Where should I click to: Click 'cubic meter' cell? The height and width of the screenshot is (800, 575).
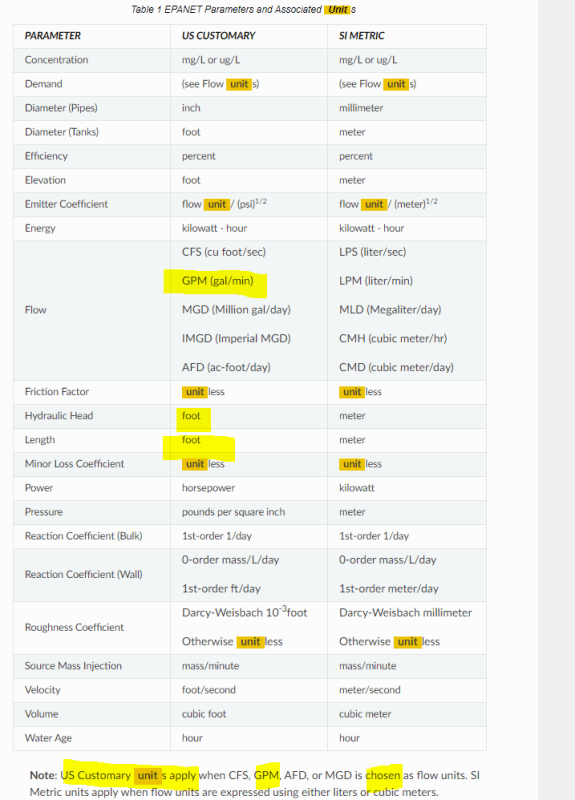[x=365, y=714]
